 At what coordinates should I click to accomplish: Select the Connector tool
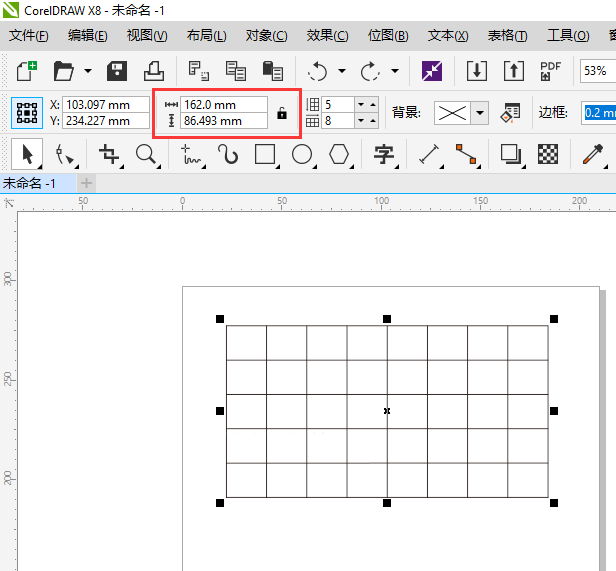pyautogui.click(x=466, y=154)
